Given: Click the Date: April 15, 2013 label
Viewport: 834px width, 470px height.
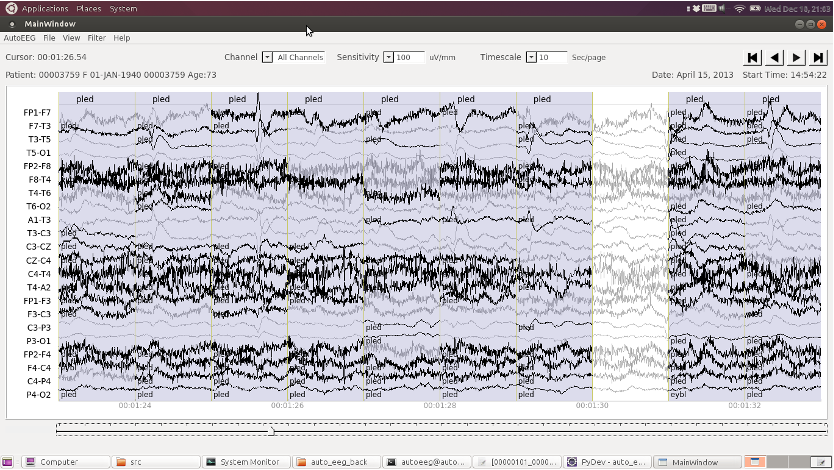Looking at the screenshot, I should (x=693, y=75).
